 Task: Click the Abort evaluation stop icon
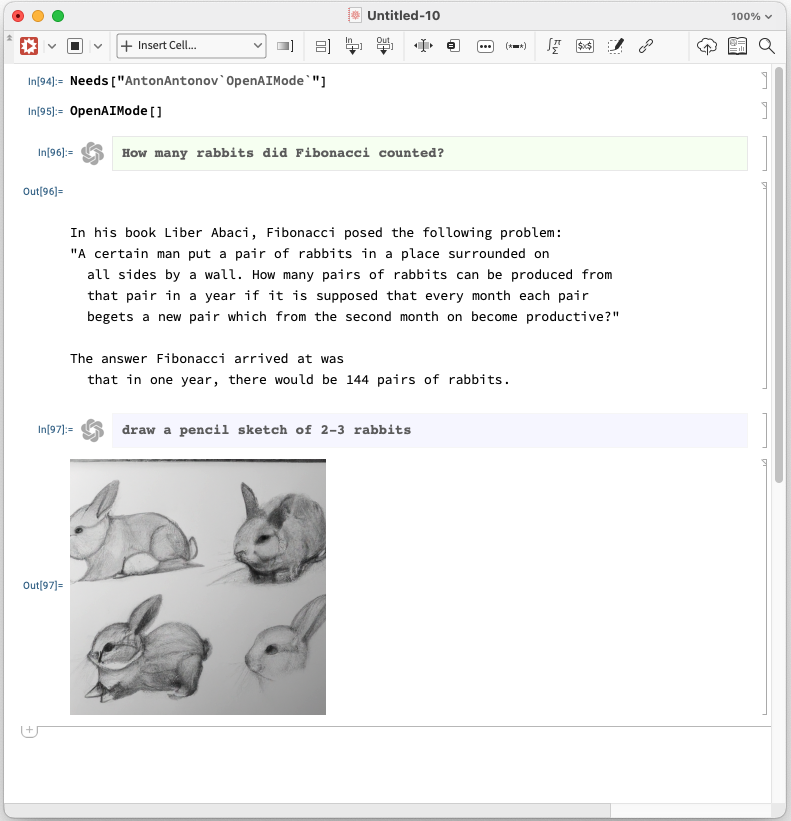tap(75, 46)
